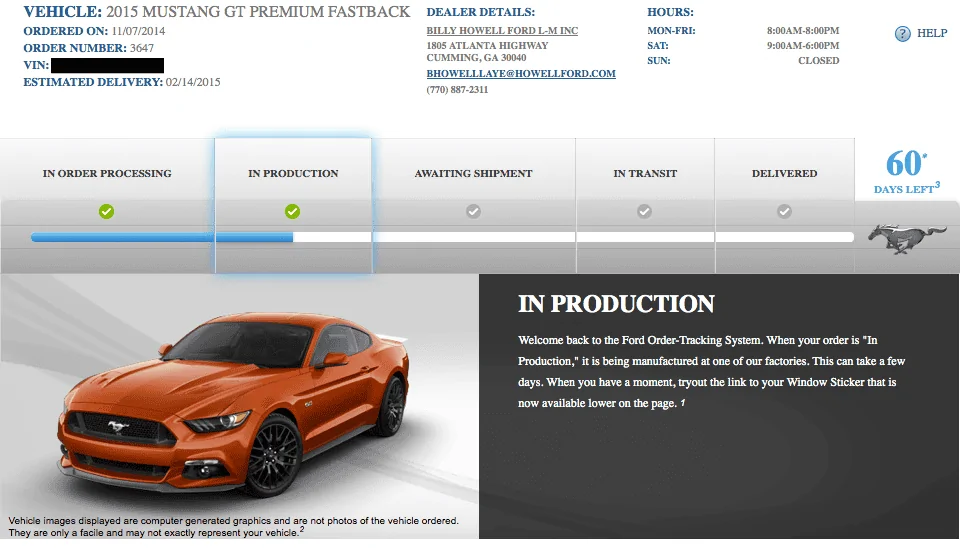Click the Help question mark icon
Screen dimensions: 968x548
[902, 34]
